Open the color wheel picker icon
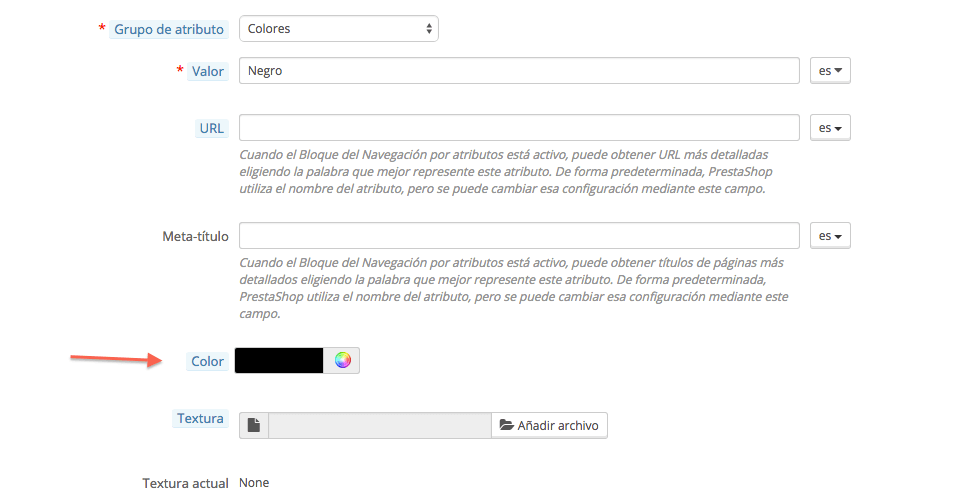Viewport: 977px width, 496px height. click(342, 360)
